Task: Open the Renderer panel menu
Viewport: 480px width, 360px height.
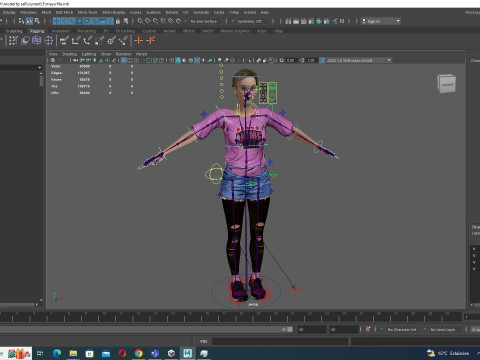Action: (x=123, y=54)
